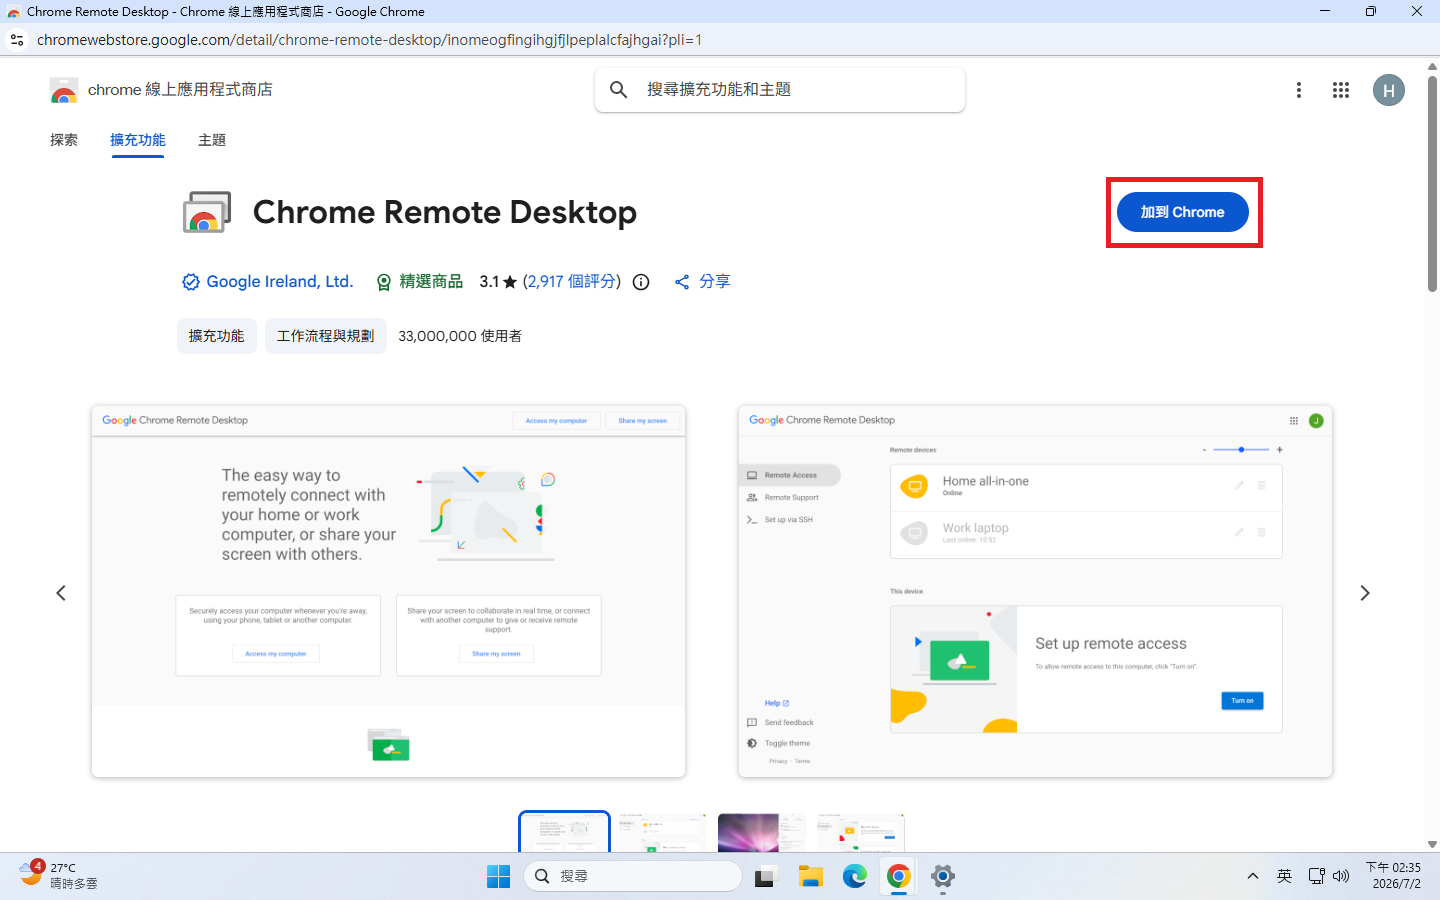Select the first carousel thumbnail
The height and width of the screenshot is (900, 1440).
(x=564, y=832)
